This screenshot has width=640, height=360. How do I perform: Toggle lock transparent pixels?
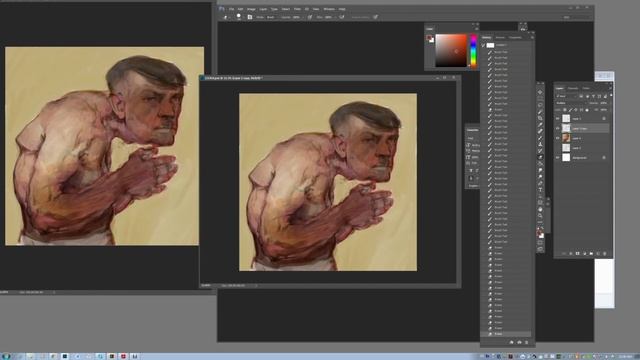click(x=565, y=110)
